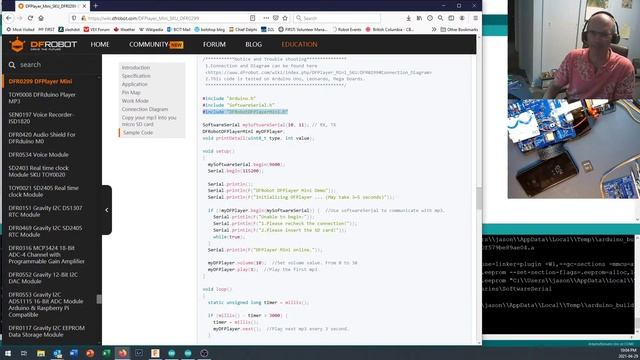640x360 pixels.
Task: Open Firefox hamburger menu
Action: [x=476, y=18]
